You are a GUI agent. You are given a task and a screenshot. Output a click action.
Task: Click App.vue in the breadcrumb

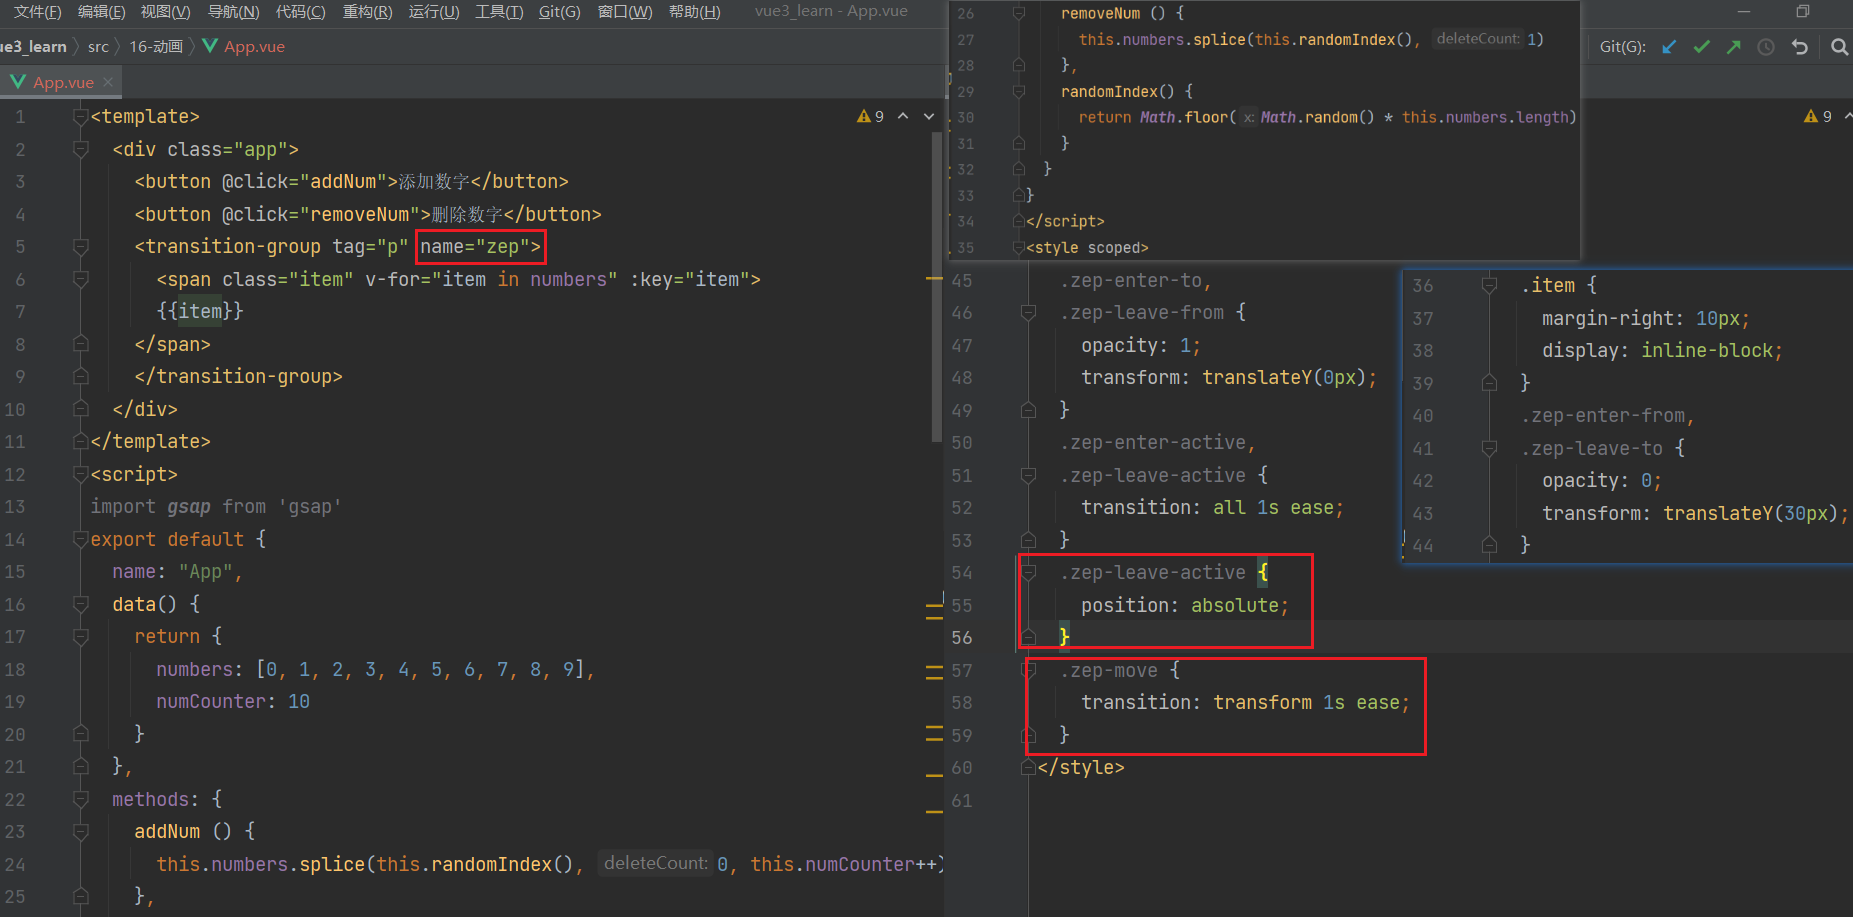[254, 46]
